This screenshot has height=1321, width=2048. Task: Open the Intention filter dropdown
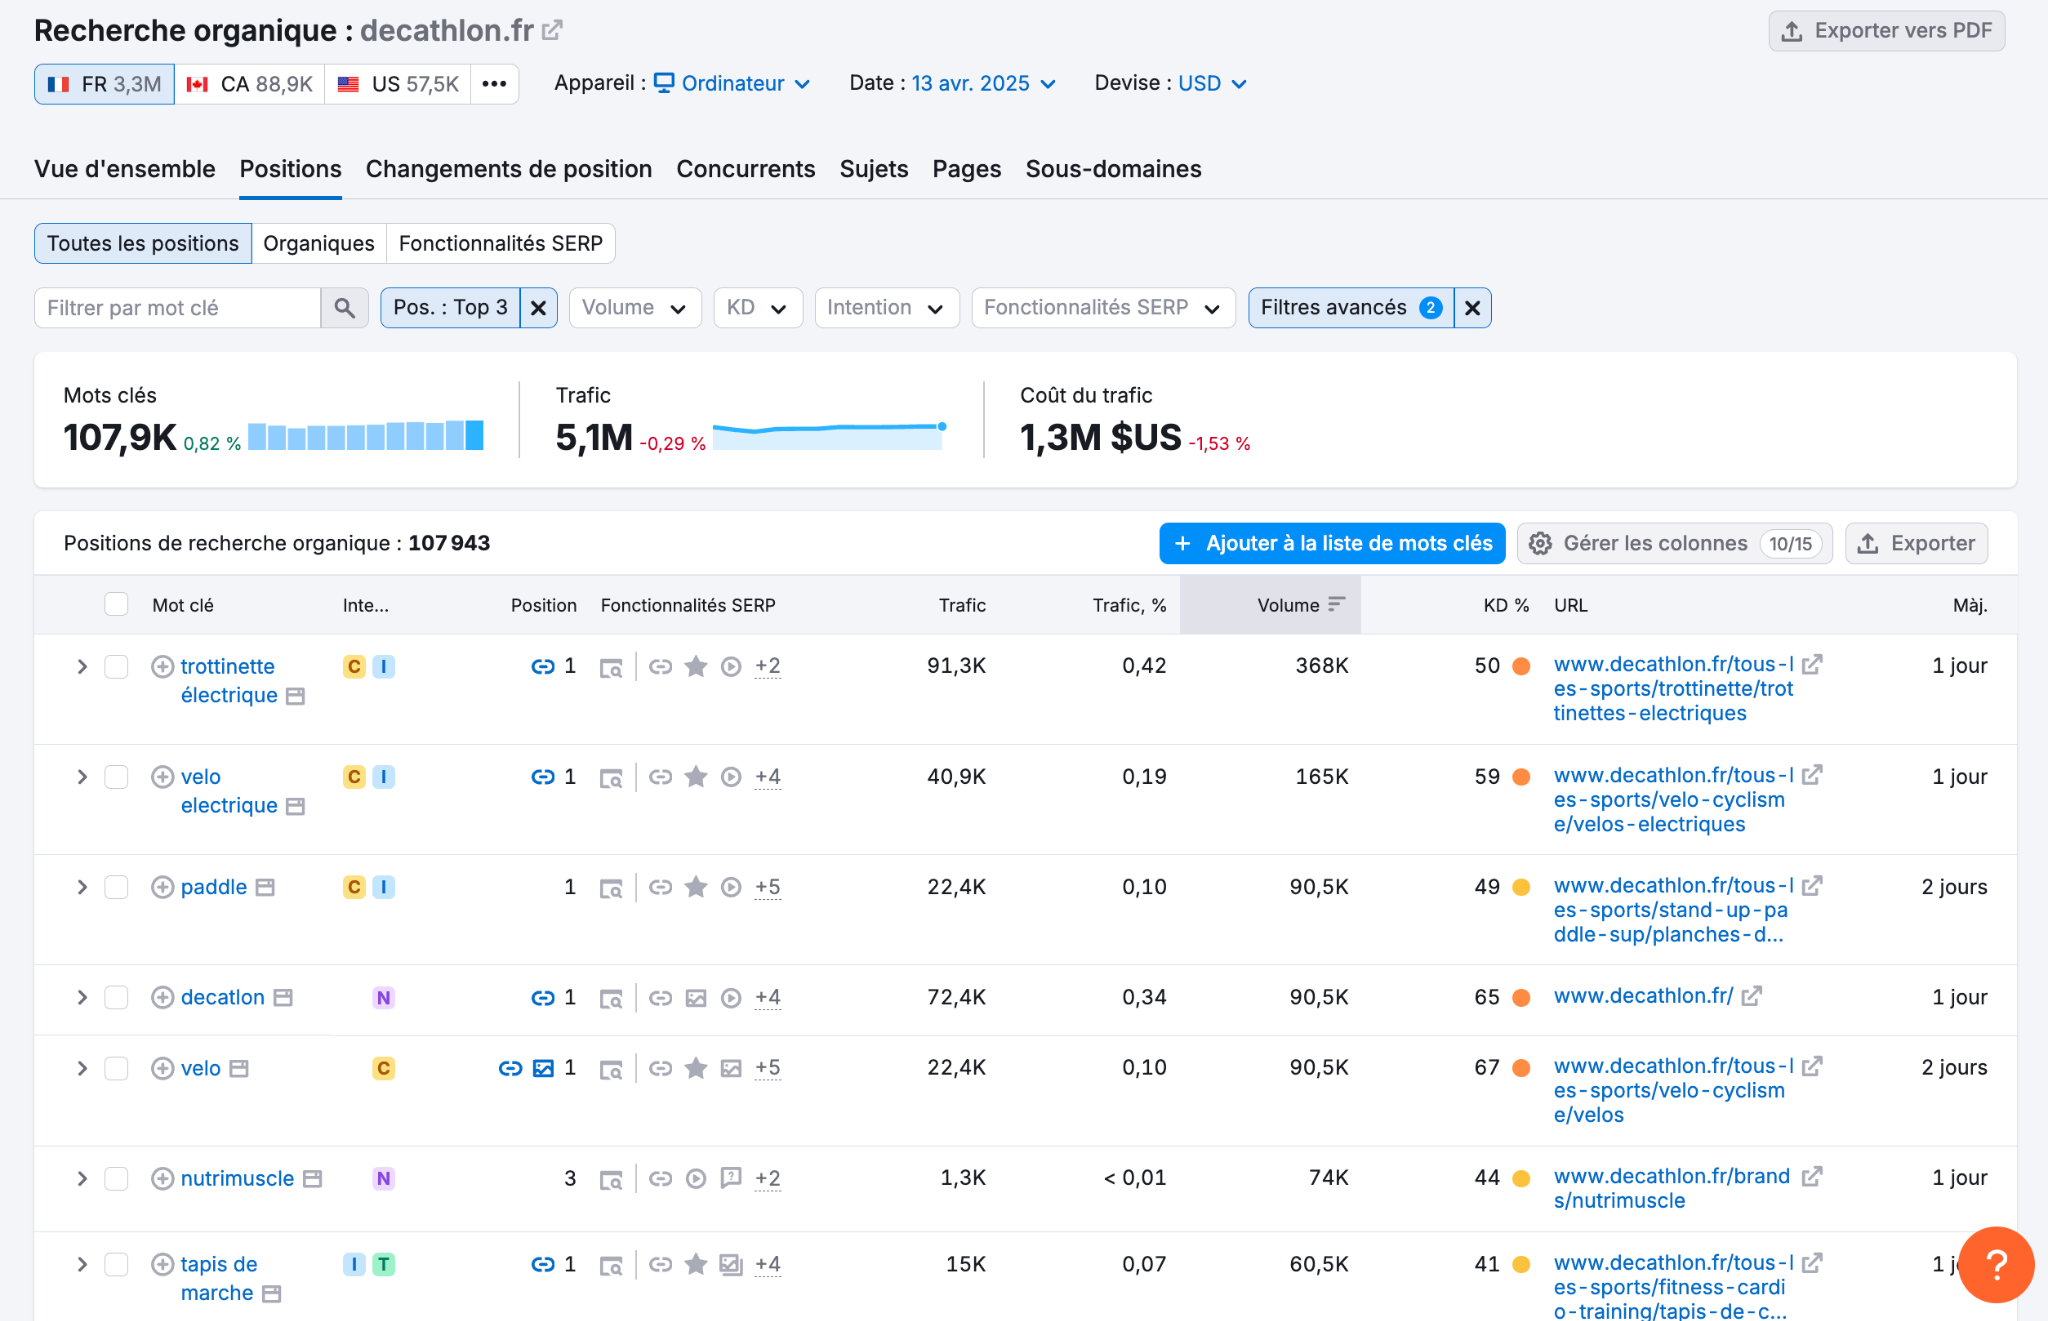tap(887, 308)
